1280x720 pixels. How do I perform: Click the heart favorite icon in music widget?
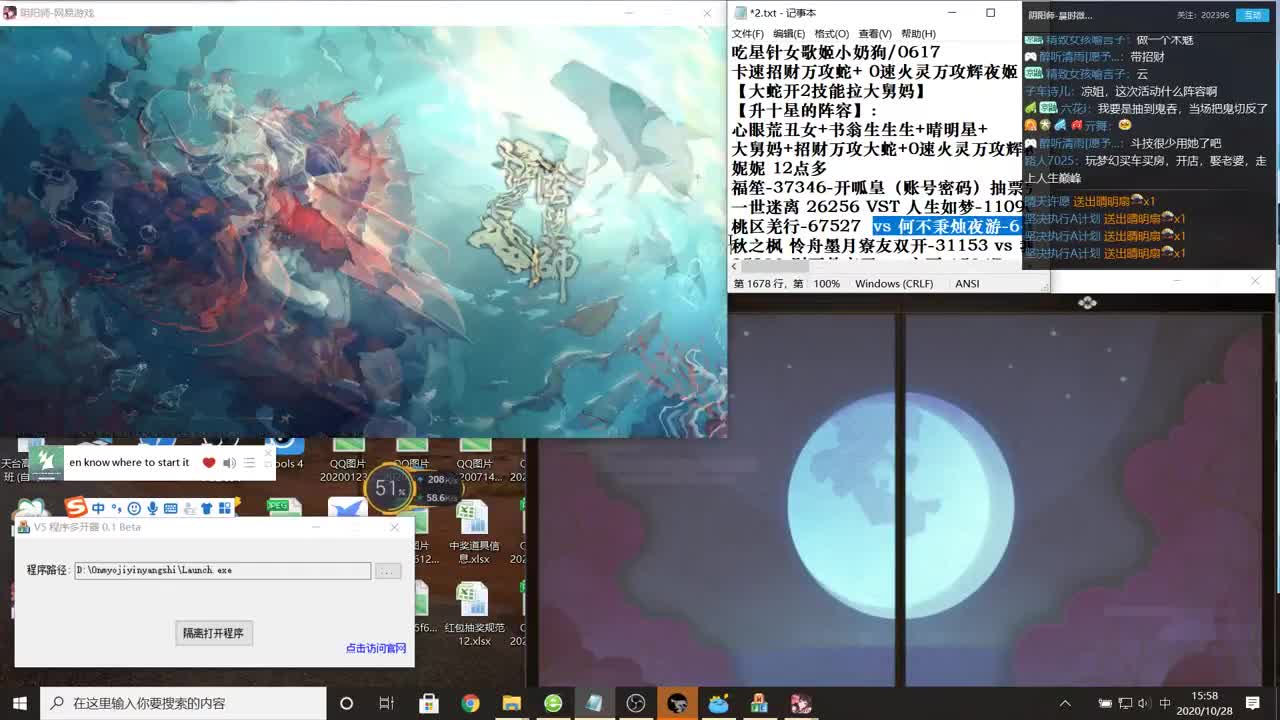tap(208, 463)
